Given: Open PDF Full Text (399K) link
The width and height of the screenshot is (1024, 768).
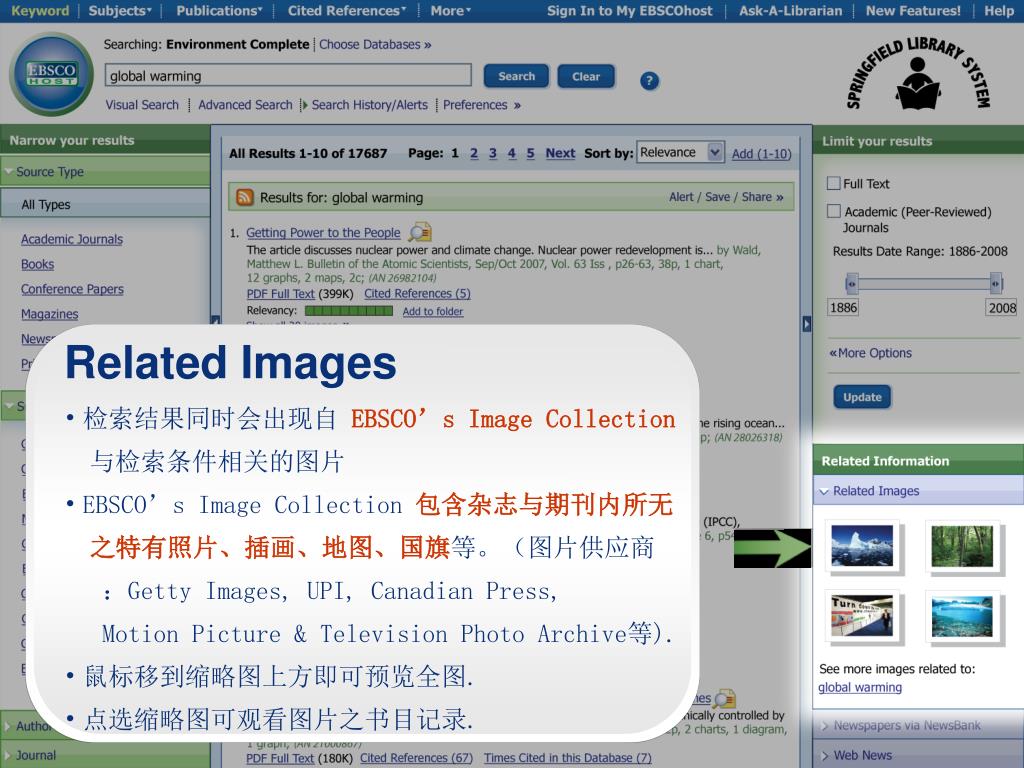Looking at the screenshot, I should [x=280, y=294].
